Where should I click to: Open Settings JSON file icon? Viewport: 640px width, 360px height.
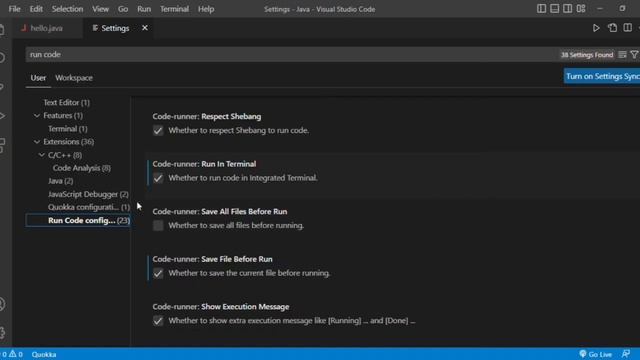(612, 28)
